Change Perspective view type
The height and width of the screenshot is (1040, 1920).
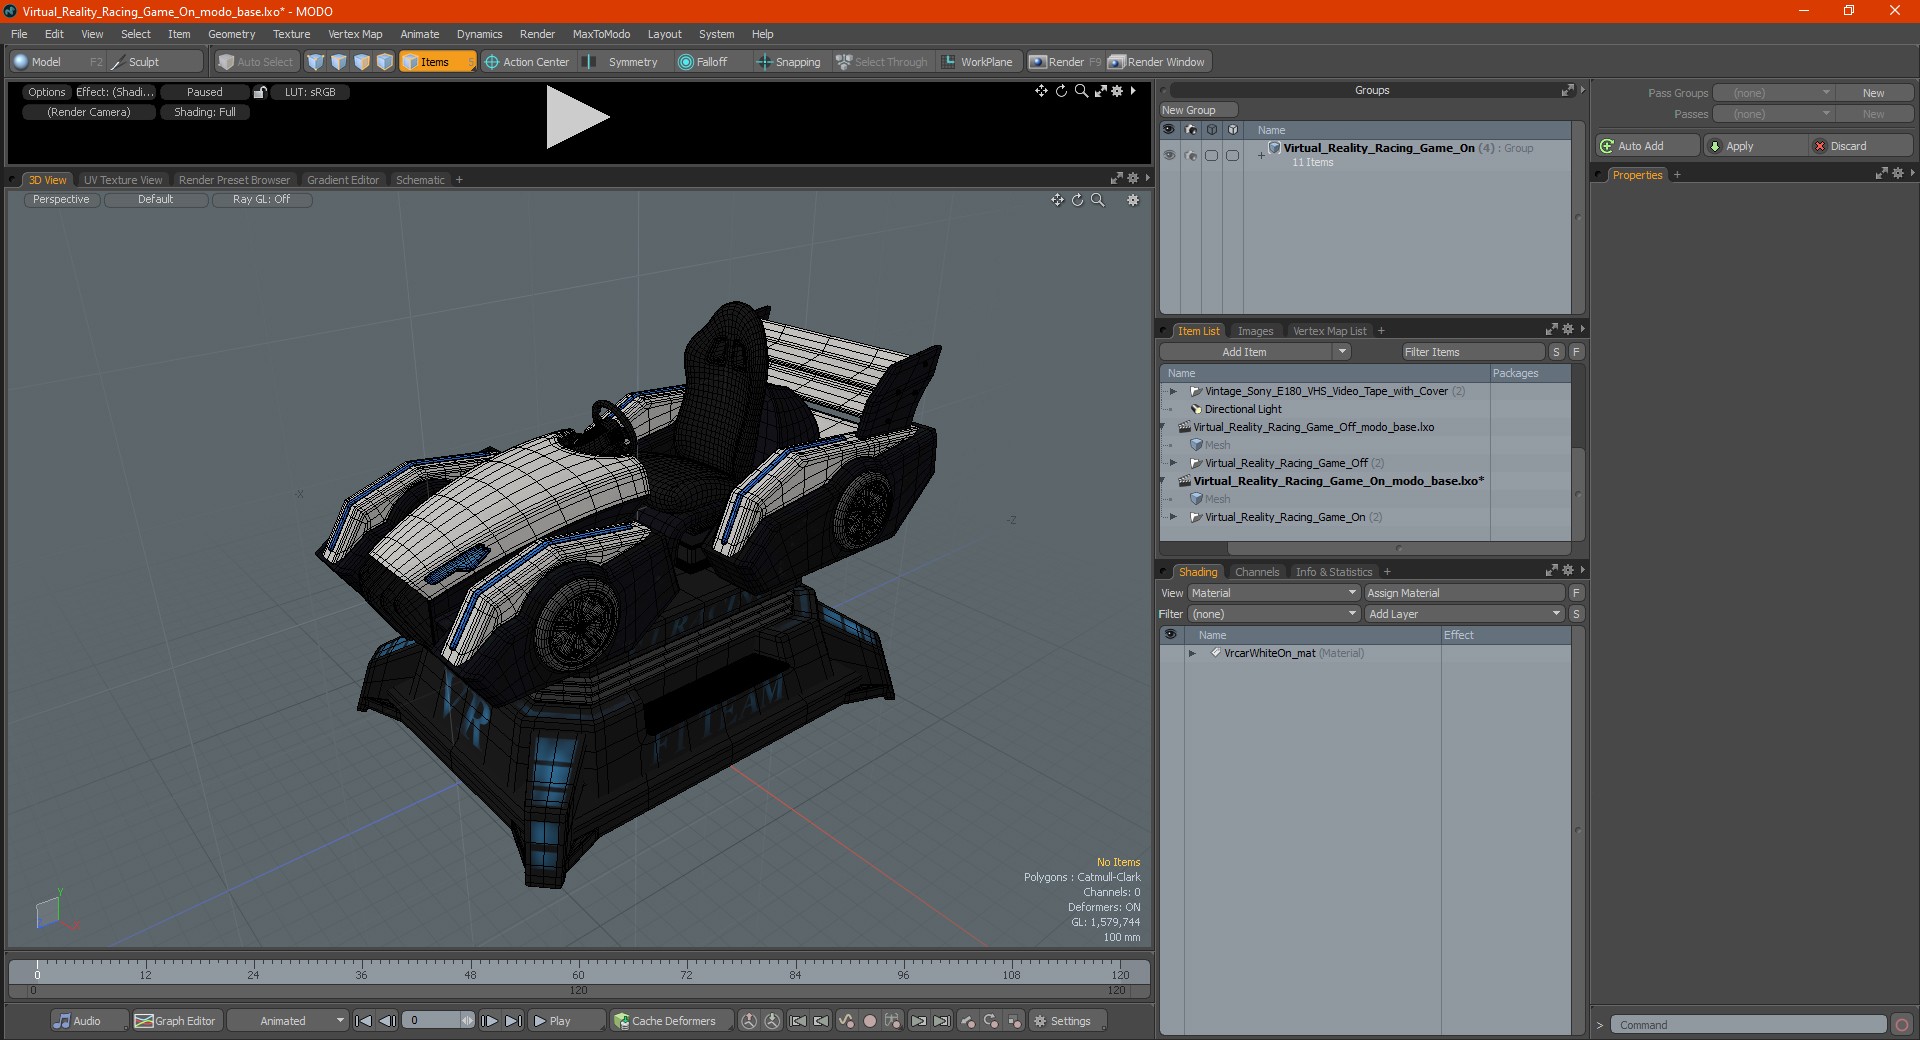[x=61, y=199]
